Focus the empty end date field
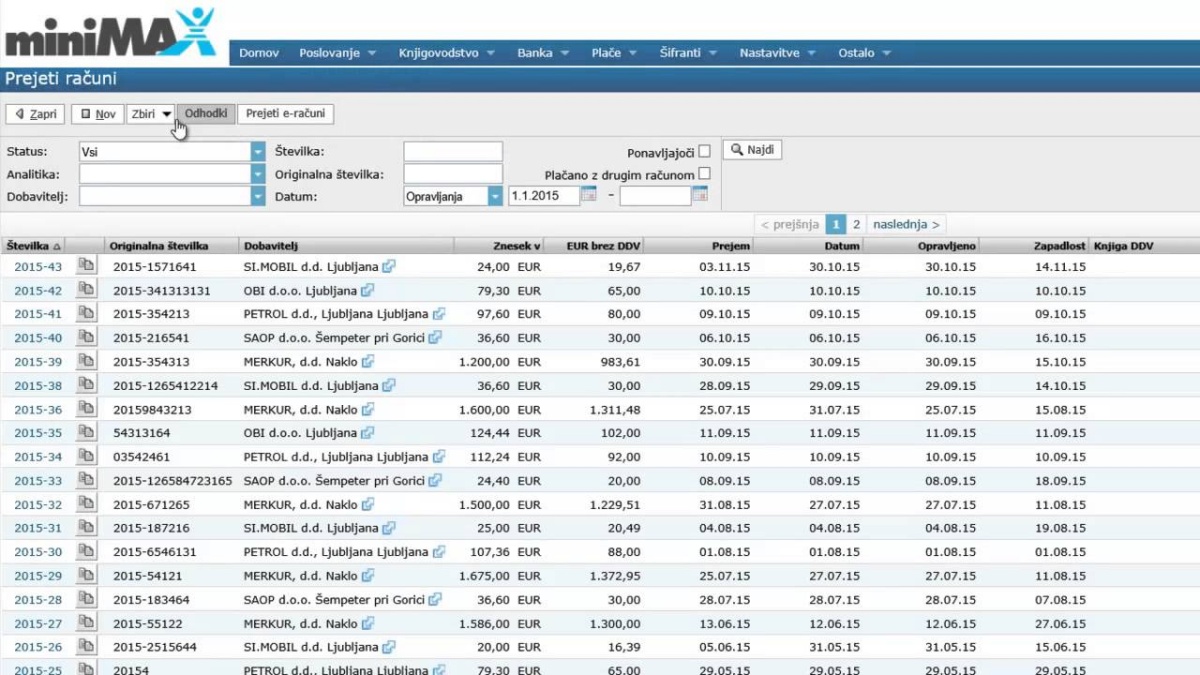Screen dimensions: 1200x675 (x=655, y=196)
